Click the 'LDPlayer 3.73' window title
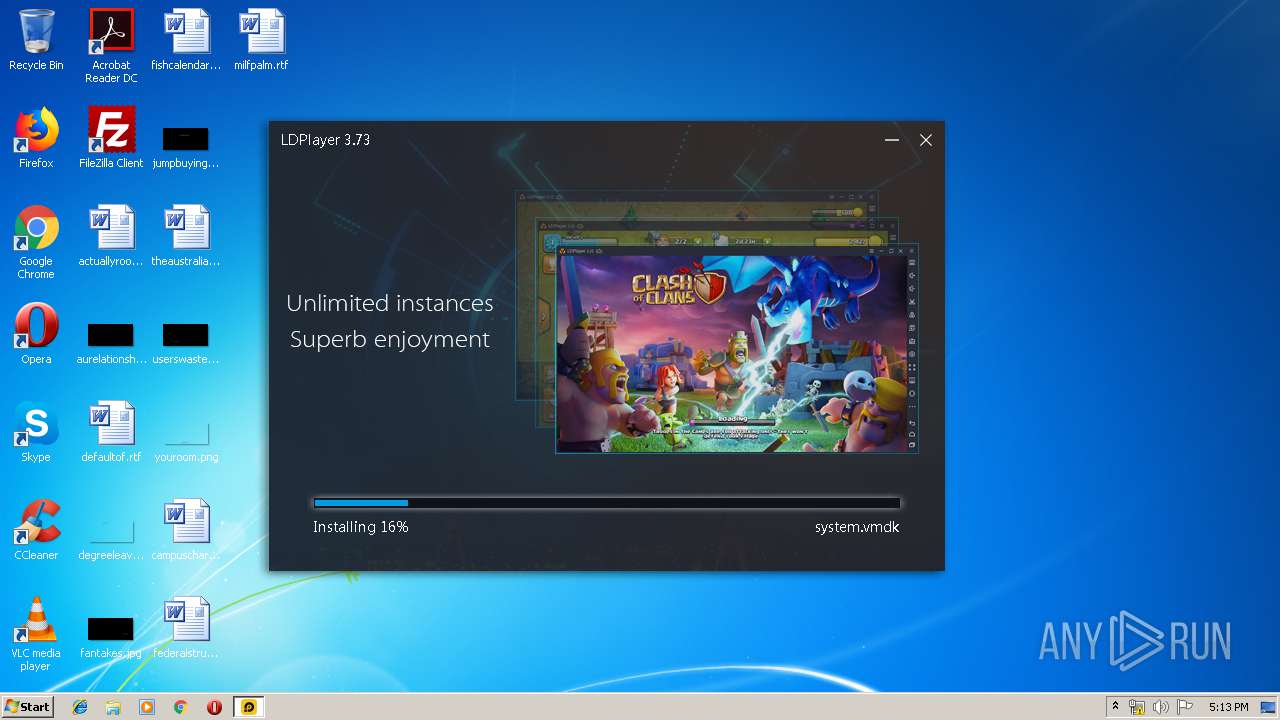Viewport: 1280px width, 720px height. (325, 140)
